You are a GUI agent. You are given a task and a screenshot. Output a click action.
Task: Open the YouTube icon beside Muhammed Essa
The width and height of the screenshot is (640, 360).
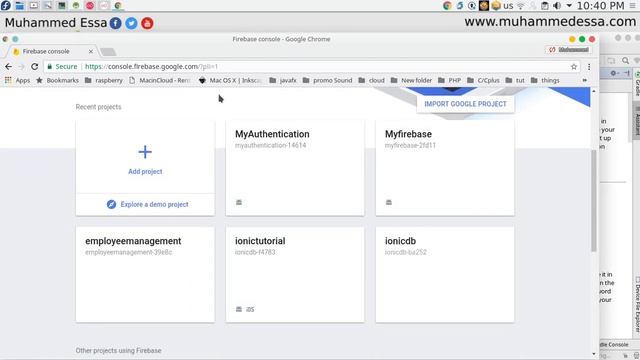click(x=147, y=23)
